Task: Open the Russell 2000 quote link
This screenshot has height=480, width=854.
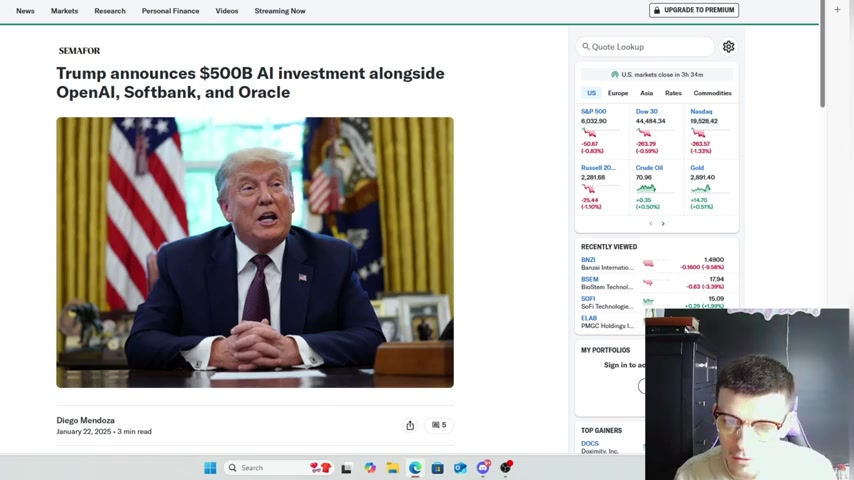Action: 598,168
